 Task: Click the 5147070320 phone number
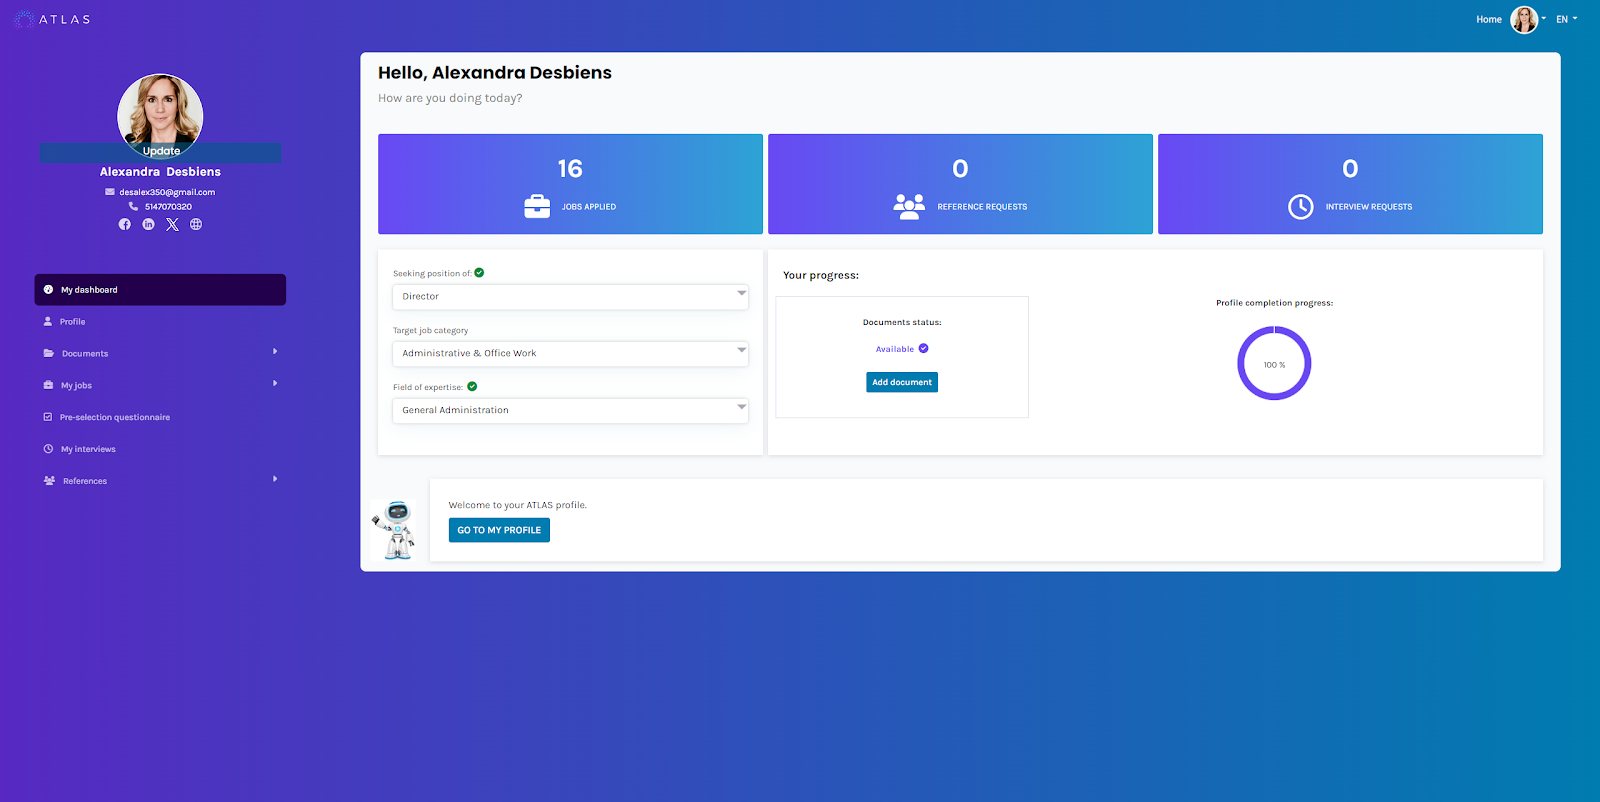coord(168,206)
